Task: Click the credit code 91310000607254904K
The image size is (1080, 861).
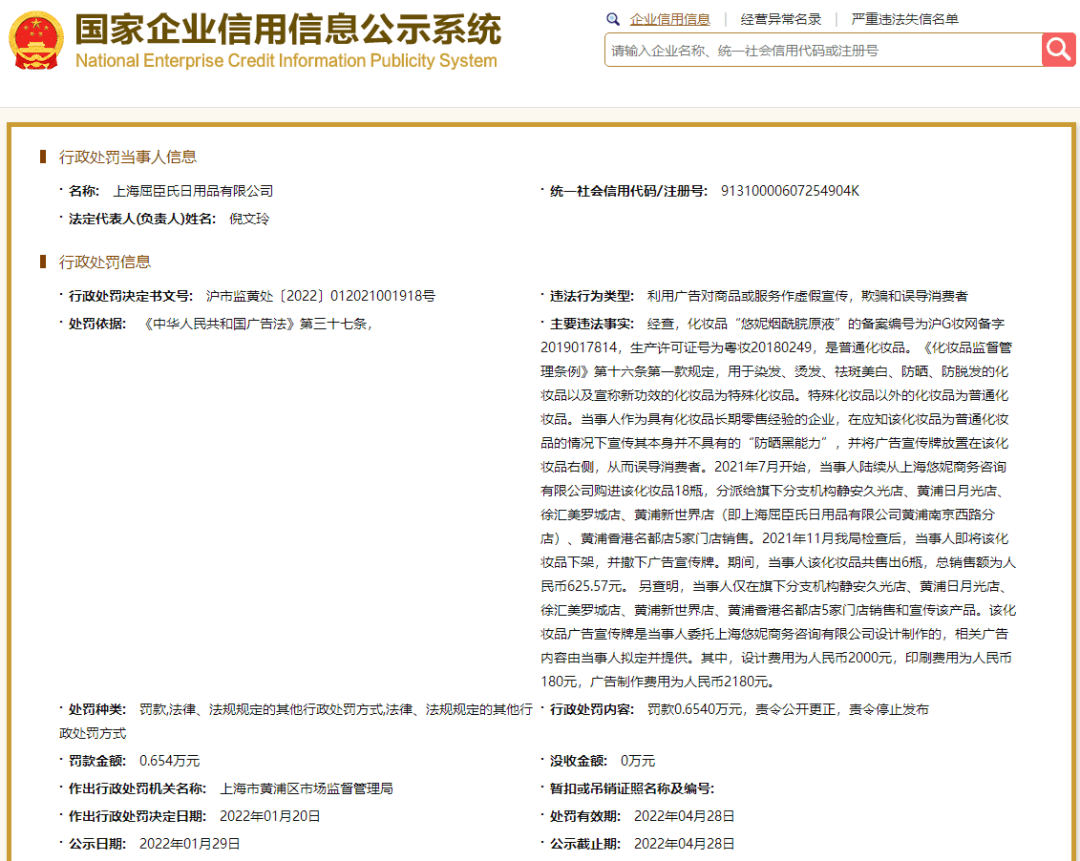Action: coord(790,191)
